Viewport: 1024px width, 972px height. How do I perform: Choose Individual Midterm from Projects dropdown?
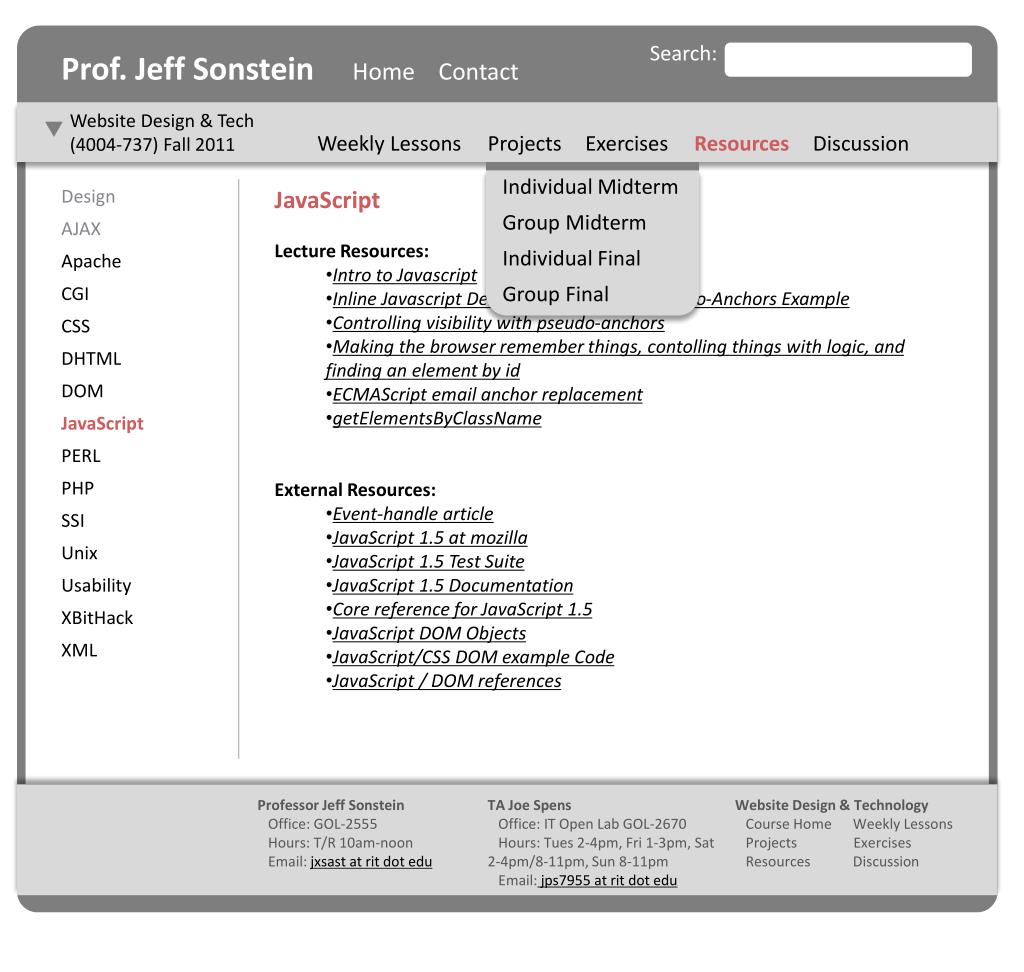click(x=590, y=187)
